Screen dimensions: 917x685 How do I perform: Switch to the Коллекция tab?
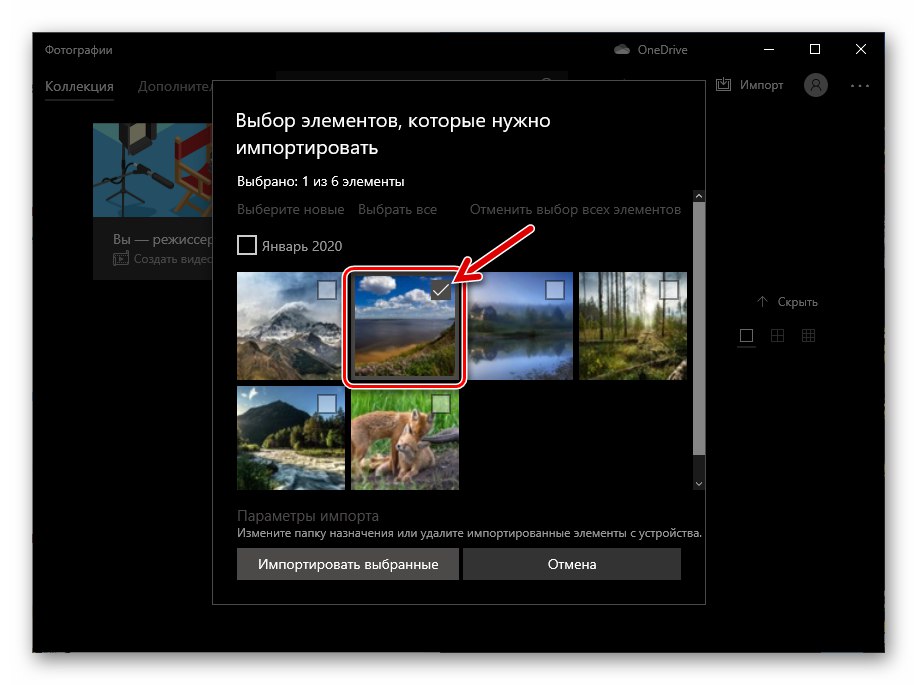(x=79, y=87)
